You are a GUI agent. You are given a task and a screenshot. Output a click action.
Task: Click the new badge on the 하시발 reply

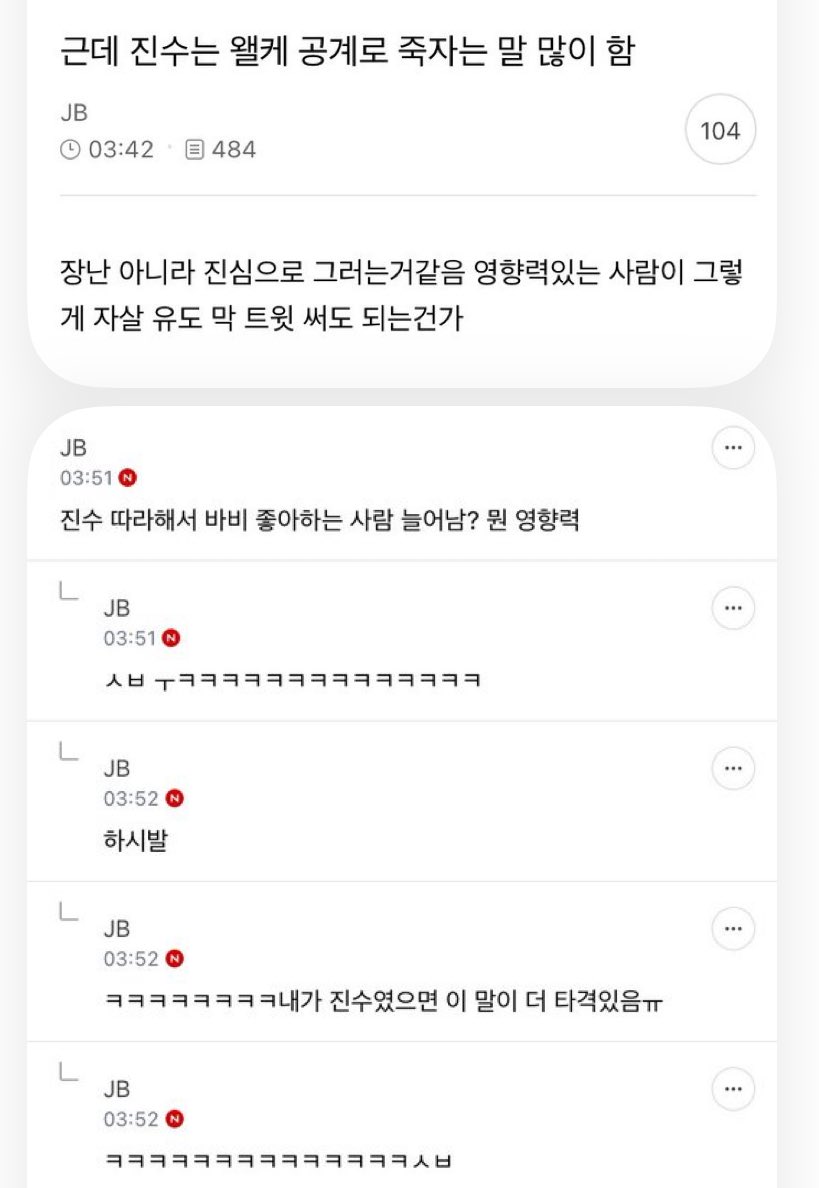pyautogui.click(x=174, y=799)
